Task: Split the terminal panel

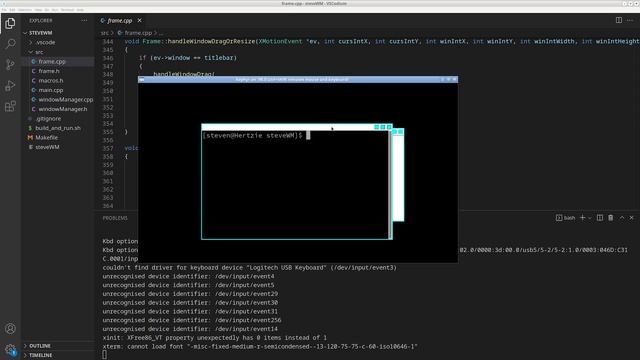Action: coord(600,218)
